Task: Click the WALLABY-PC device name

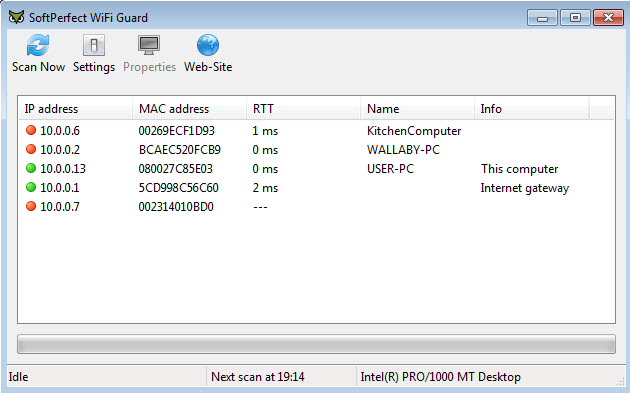Action: point(403,149)
